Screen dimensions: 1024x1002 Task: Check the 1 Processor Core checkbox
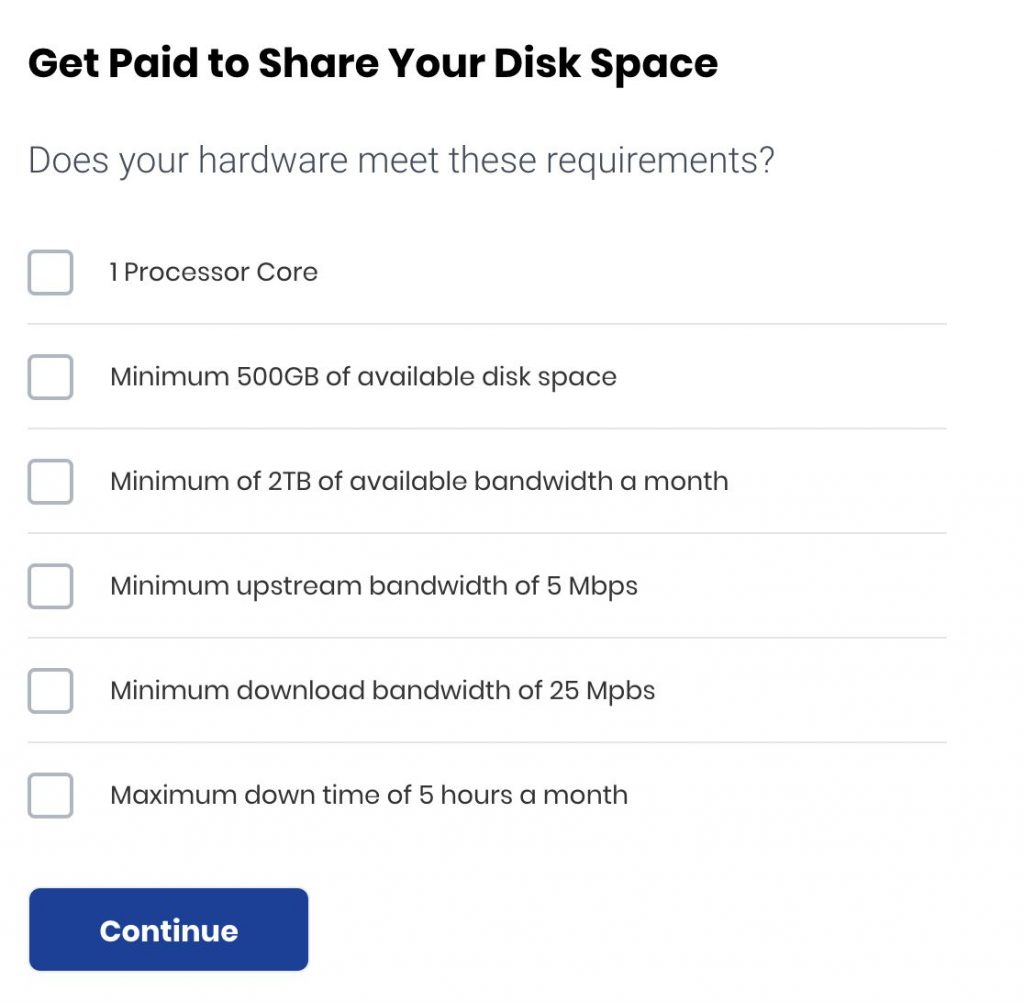pyautogui.click(x=50, y=273)
